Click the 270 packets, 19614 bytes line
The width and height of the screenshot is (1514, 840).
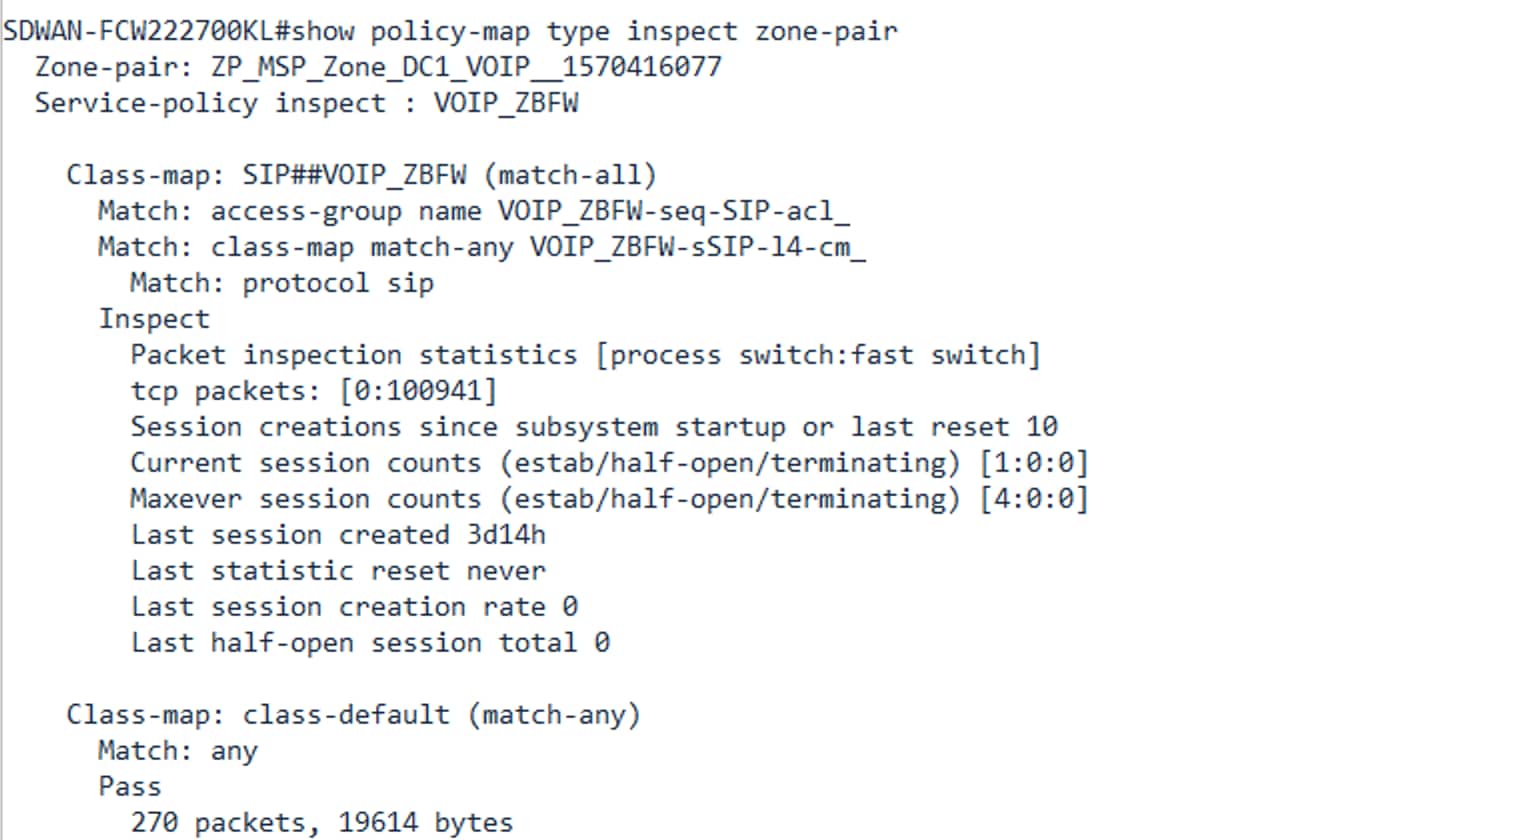pos(322,823)
